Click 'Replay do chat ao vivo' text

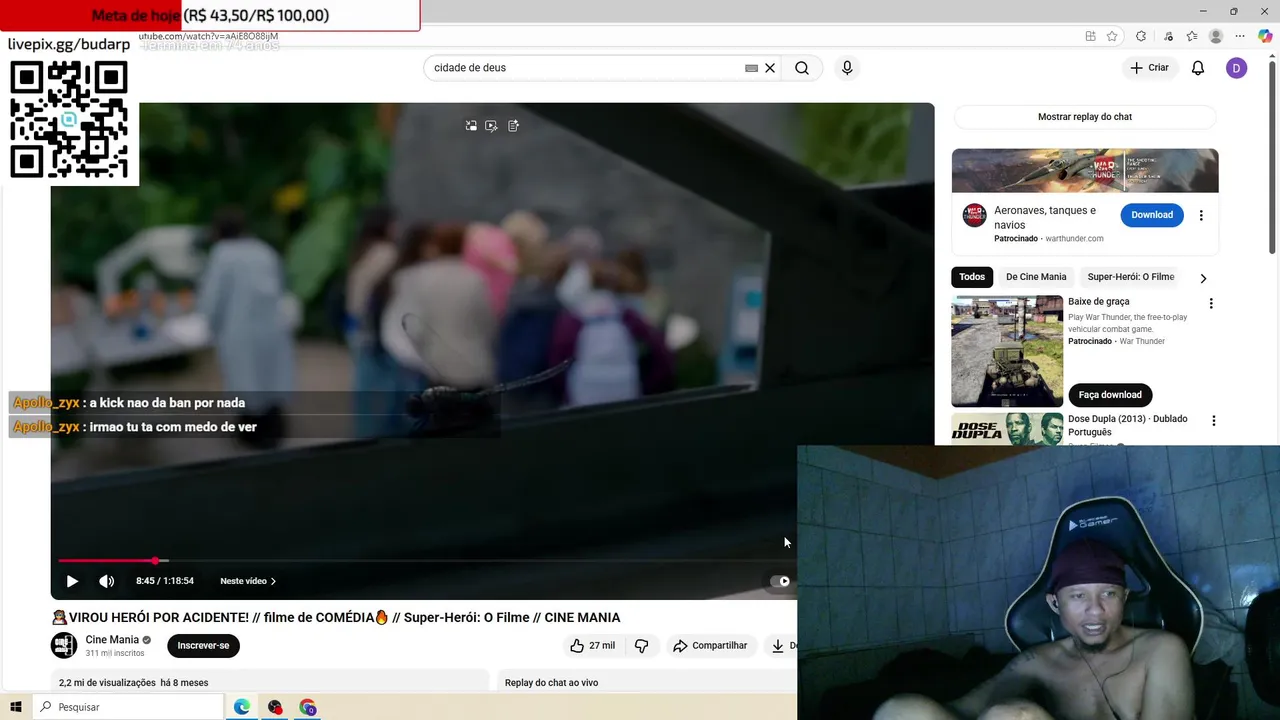coord(551,683)
